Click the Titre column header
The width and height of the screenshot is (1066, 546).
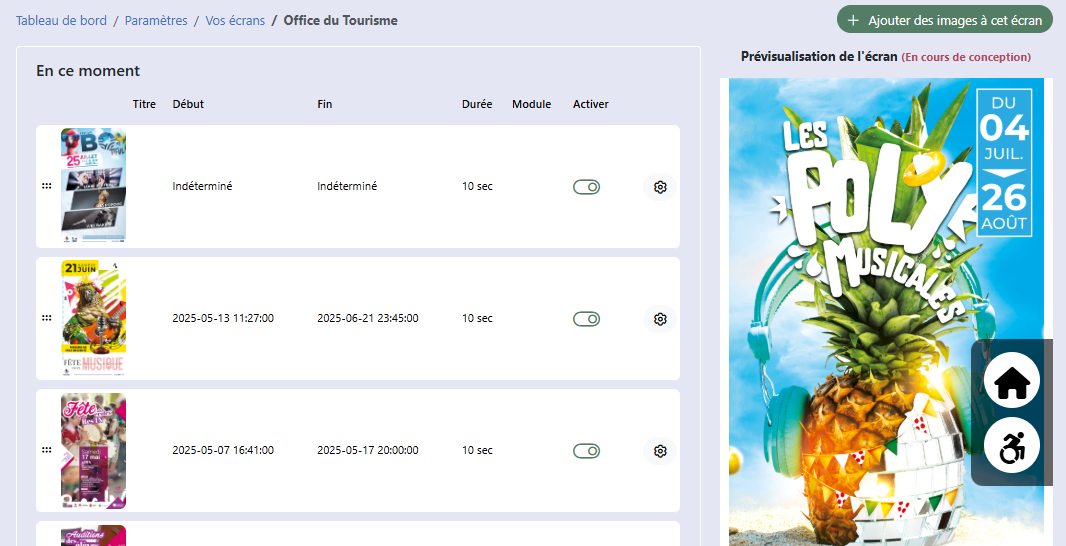[x=144, y=104]
